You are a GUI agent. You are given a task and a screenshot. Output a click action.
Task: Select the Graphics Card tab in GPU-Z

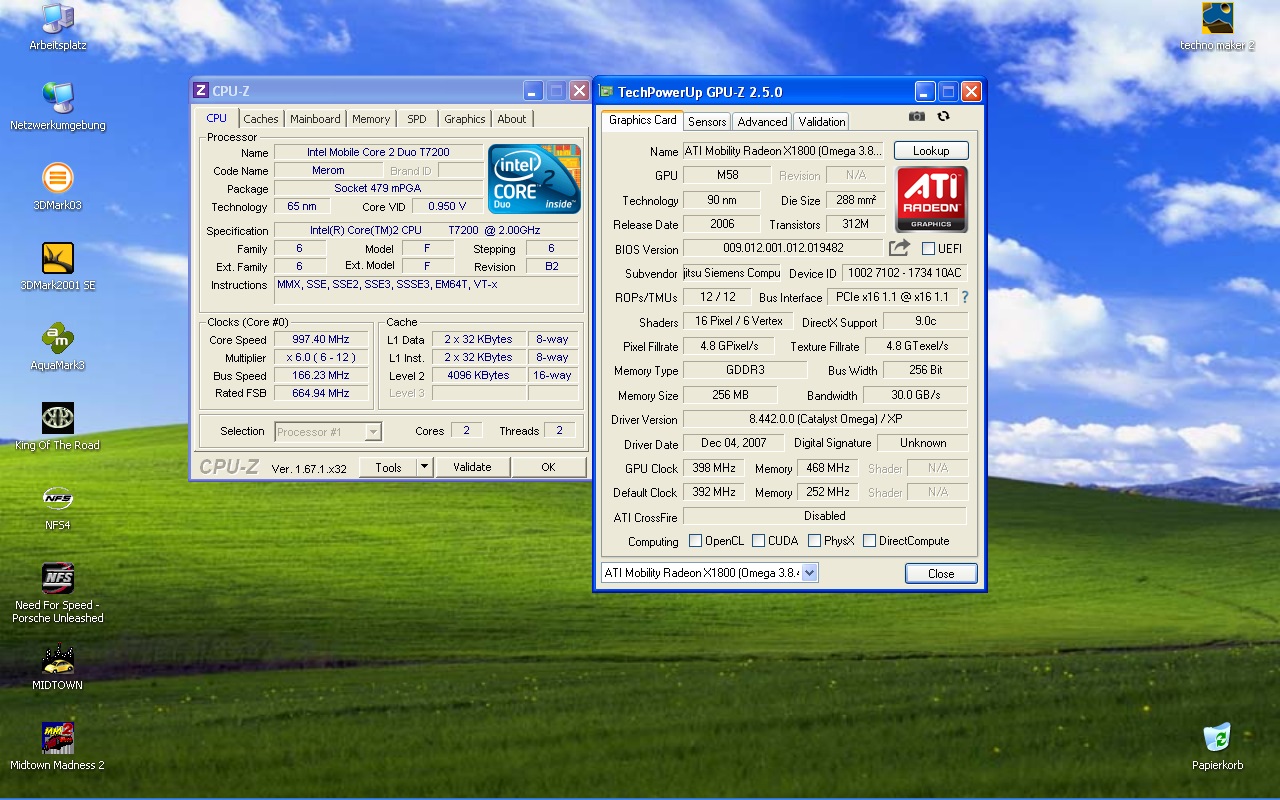coord(643,120)
